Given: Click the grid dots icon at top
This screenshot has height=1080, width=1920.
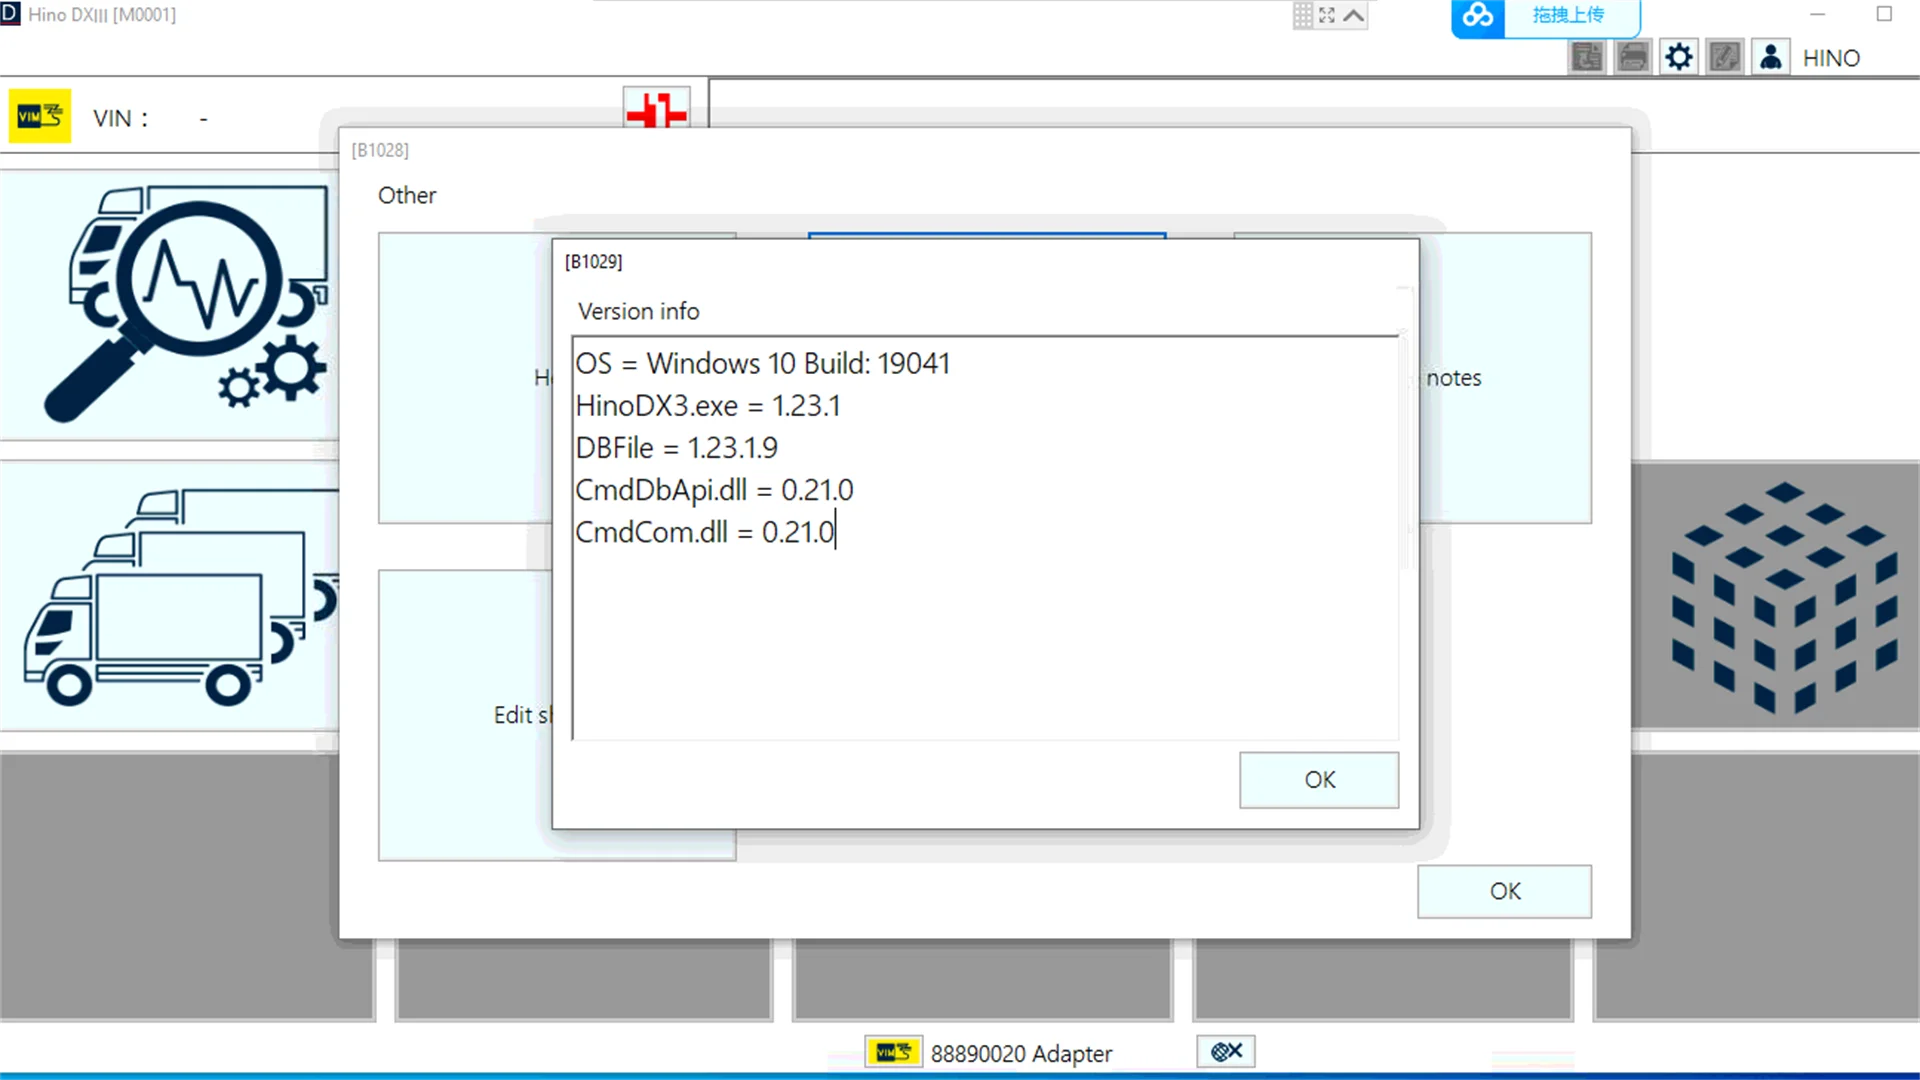Looking at the screenshot, I should point(1303,15).
